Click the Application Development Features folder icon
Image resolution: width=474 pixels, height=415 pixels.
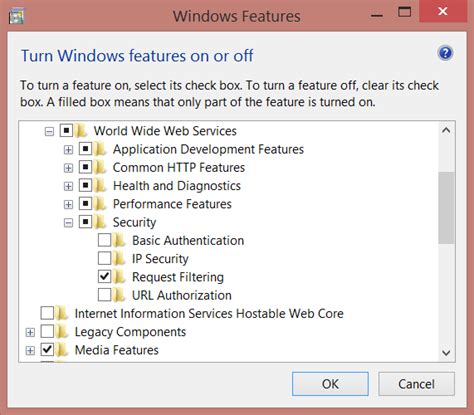(x=100, y=149)
